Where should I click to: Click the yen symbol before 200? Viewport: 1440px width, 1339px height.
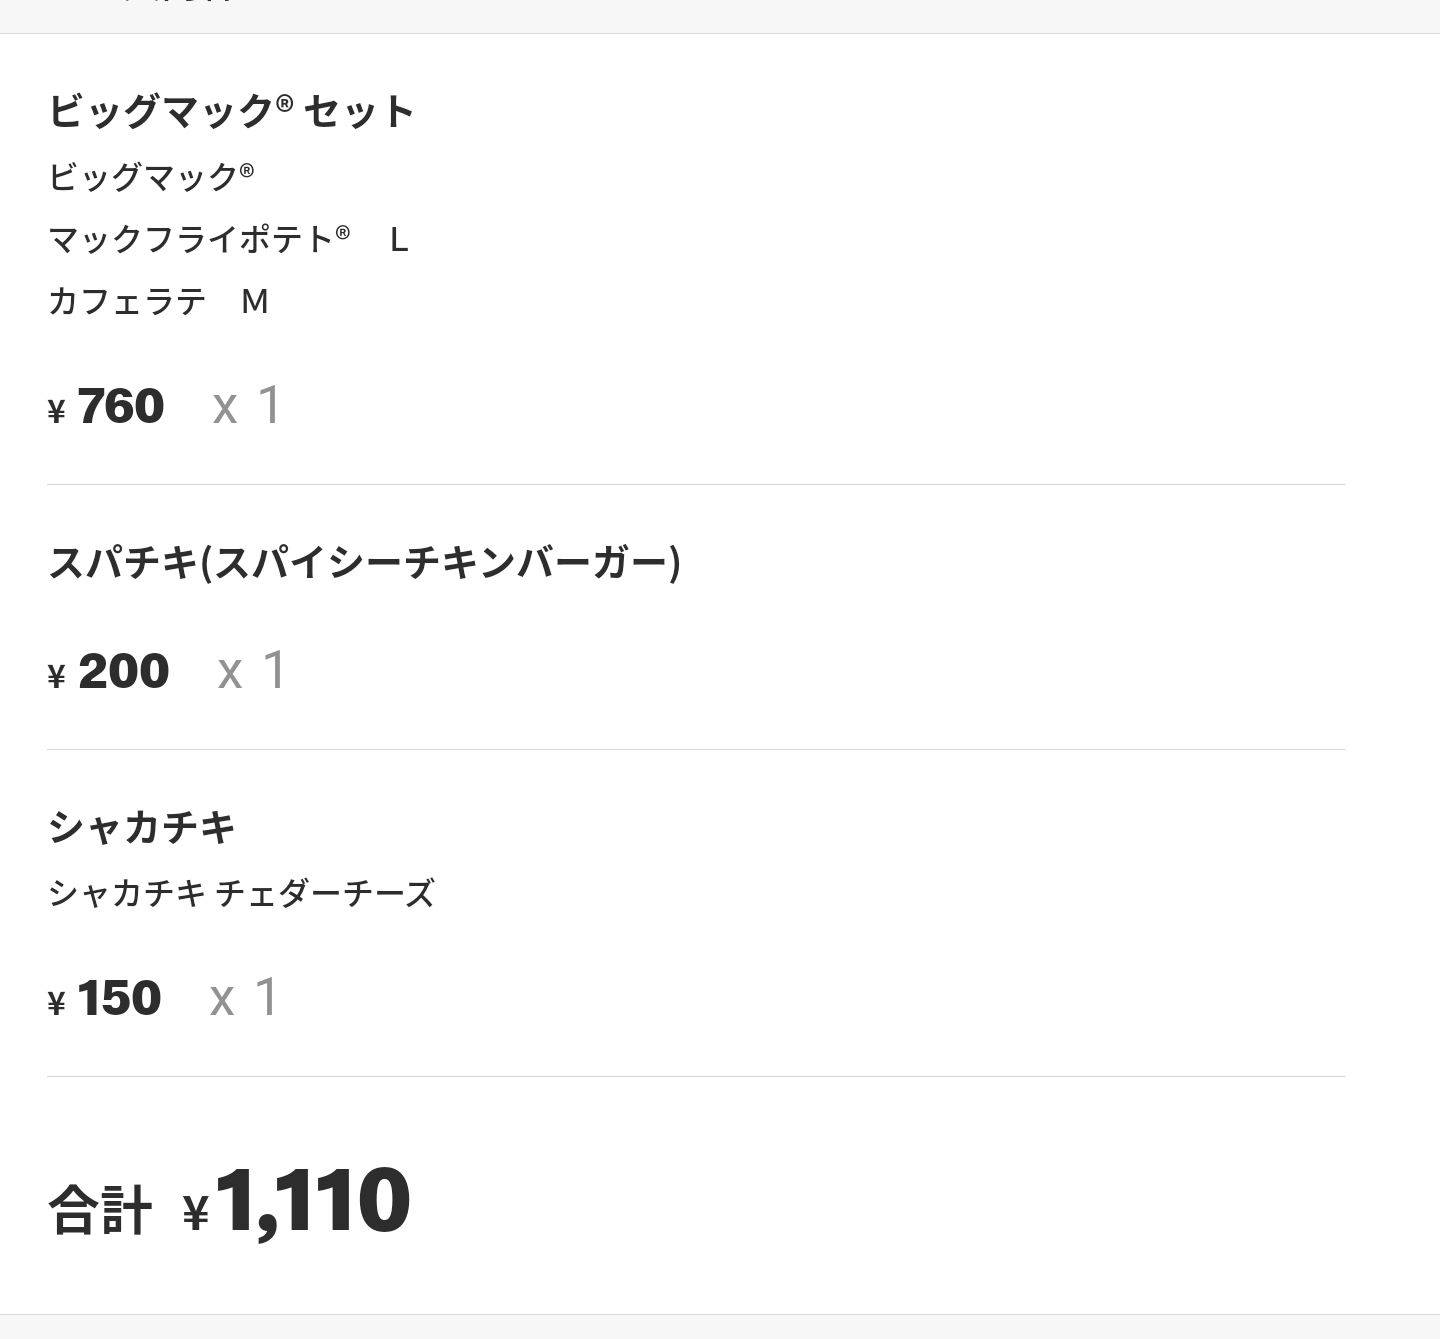pyautogui.click(x=57, y=677)
